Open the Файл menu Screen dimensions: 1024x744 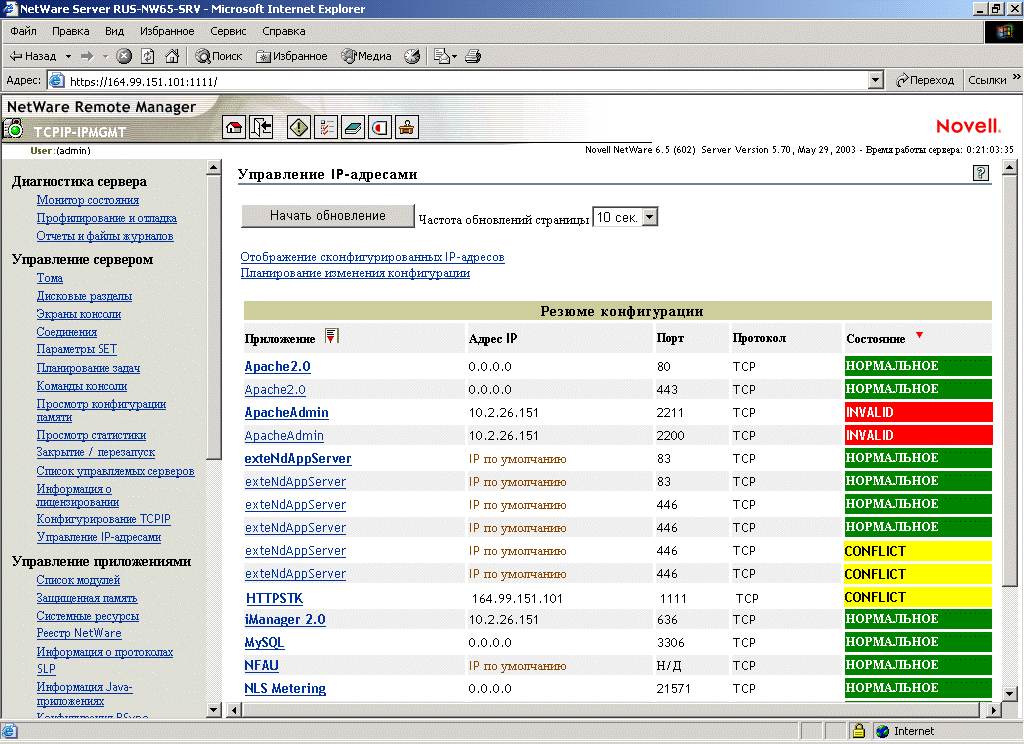pyautogui.click(x=24, y=31)
